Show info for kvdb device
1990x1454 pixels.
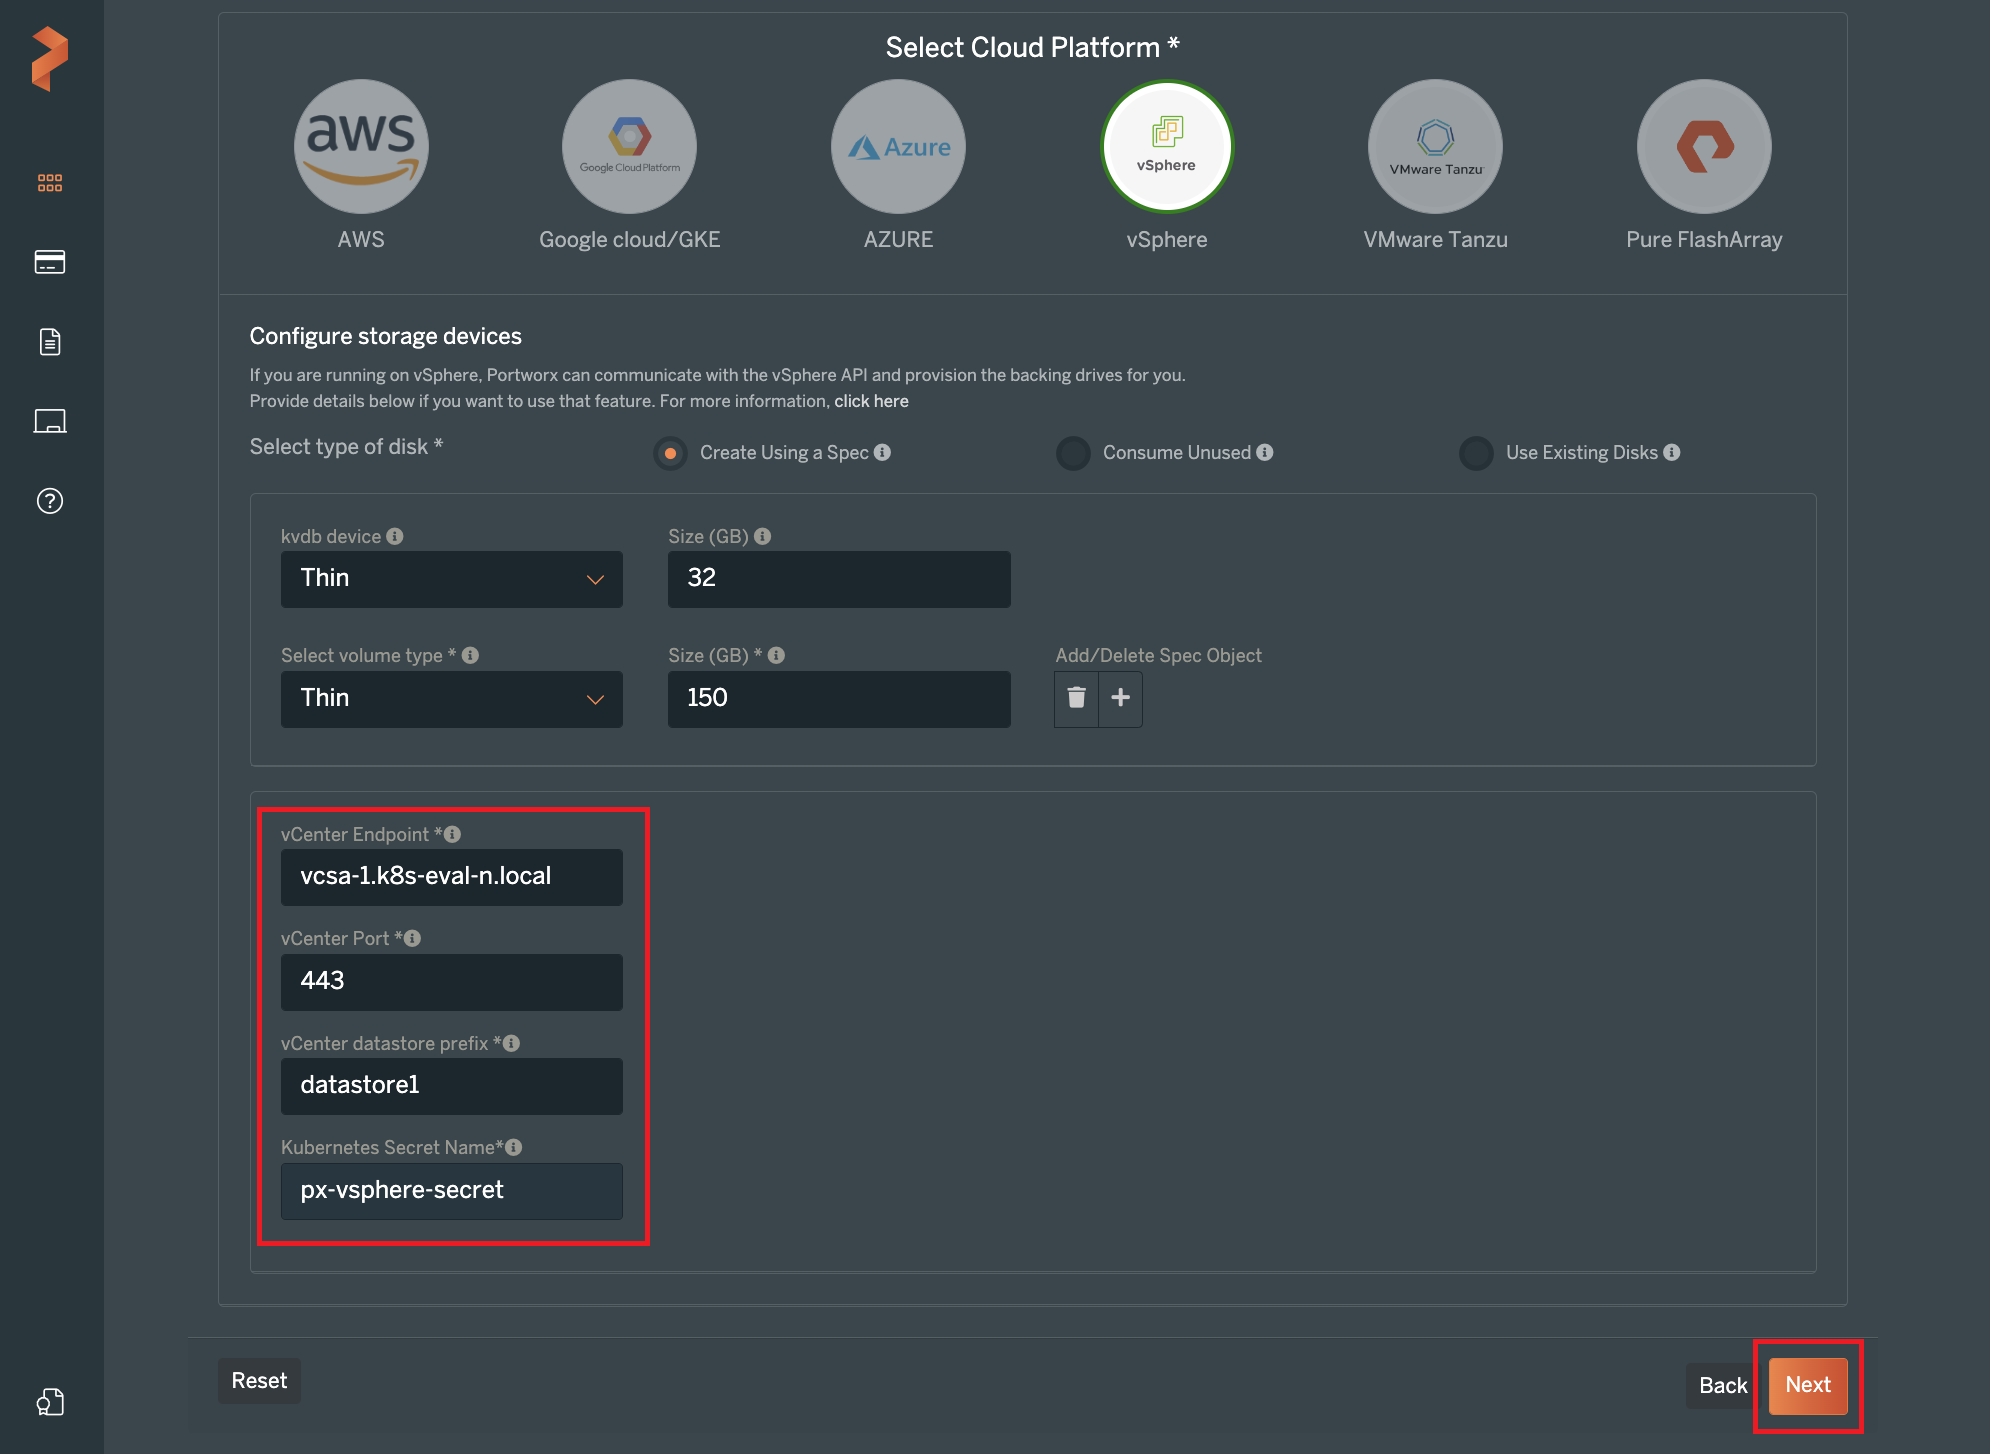(395, 536)
